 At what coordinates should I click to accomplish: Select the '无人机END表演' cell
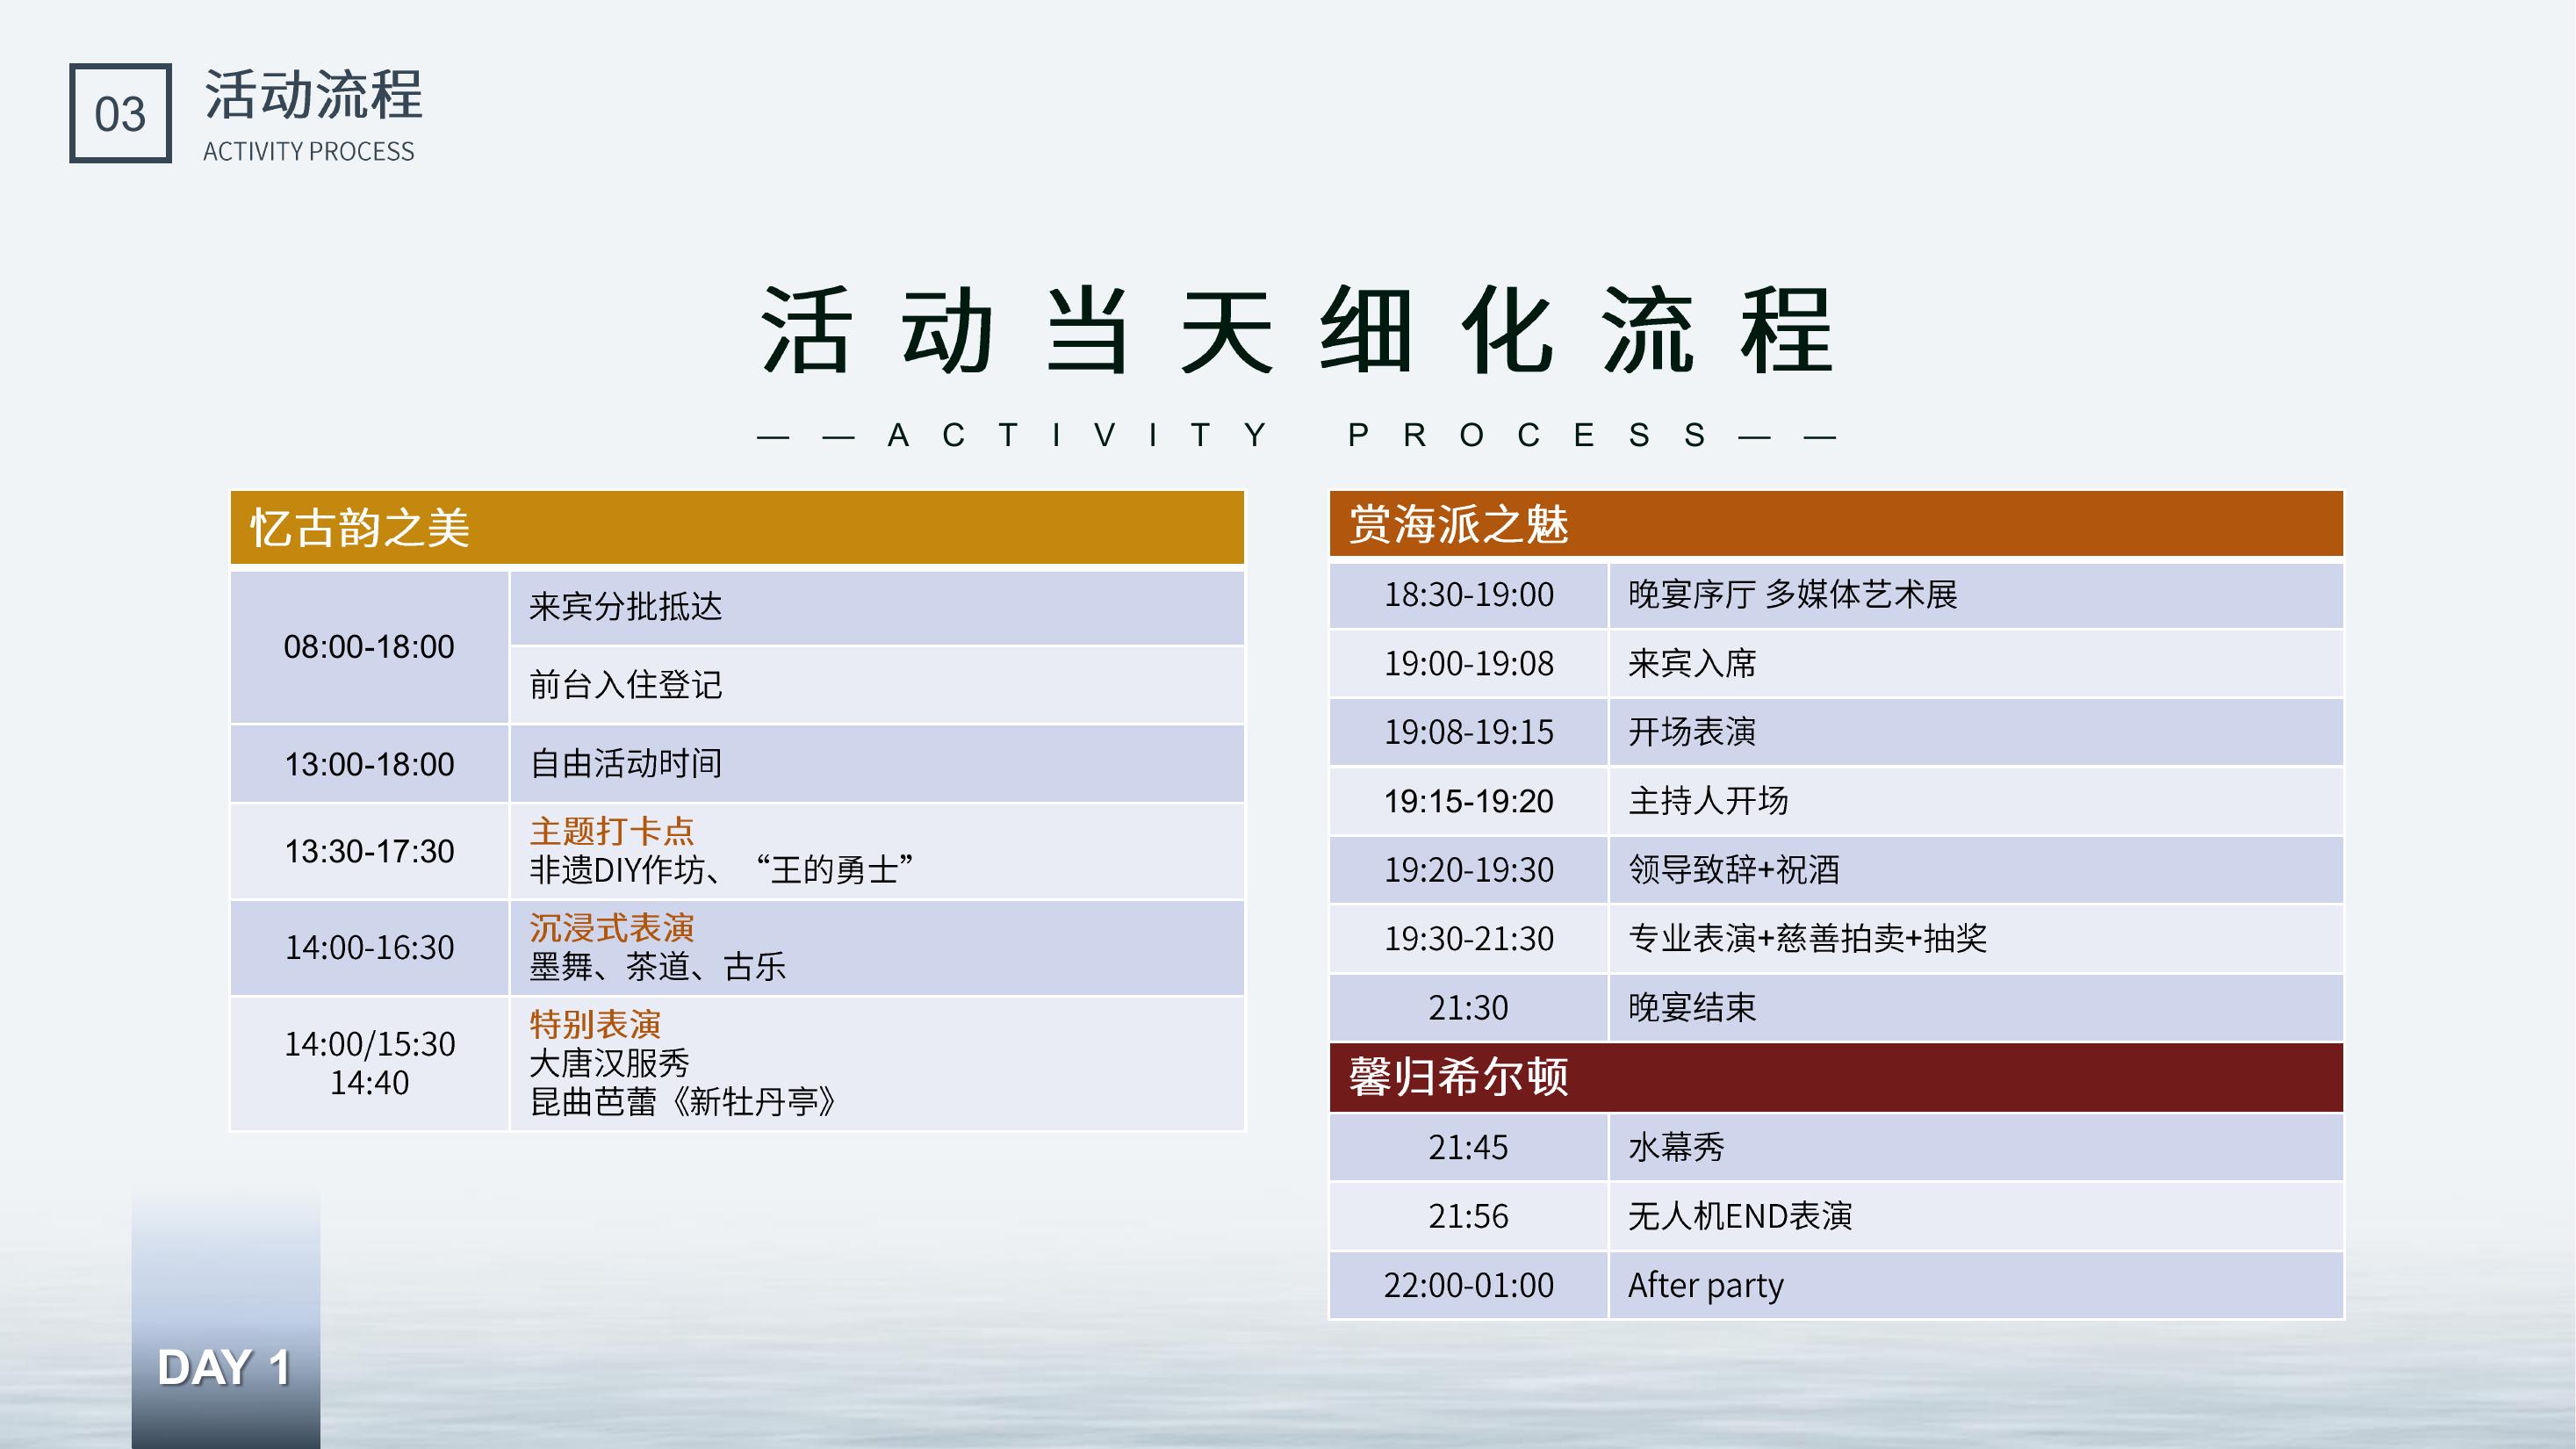1976,1216
